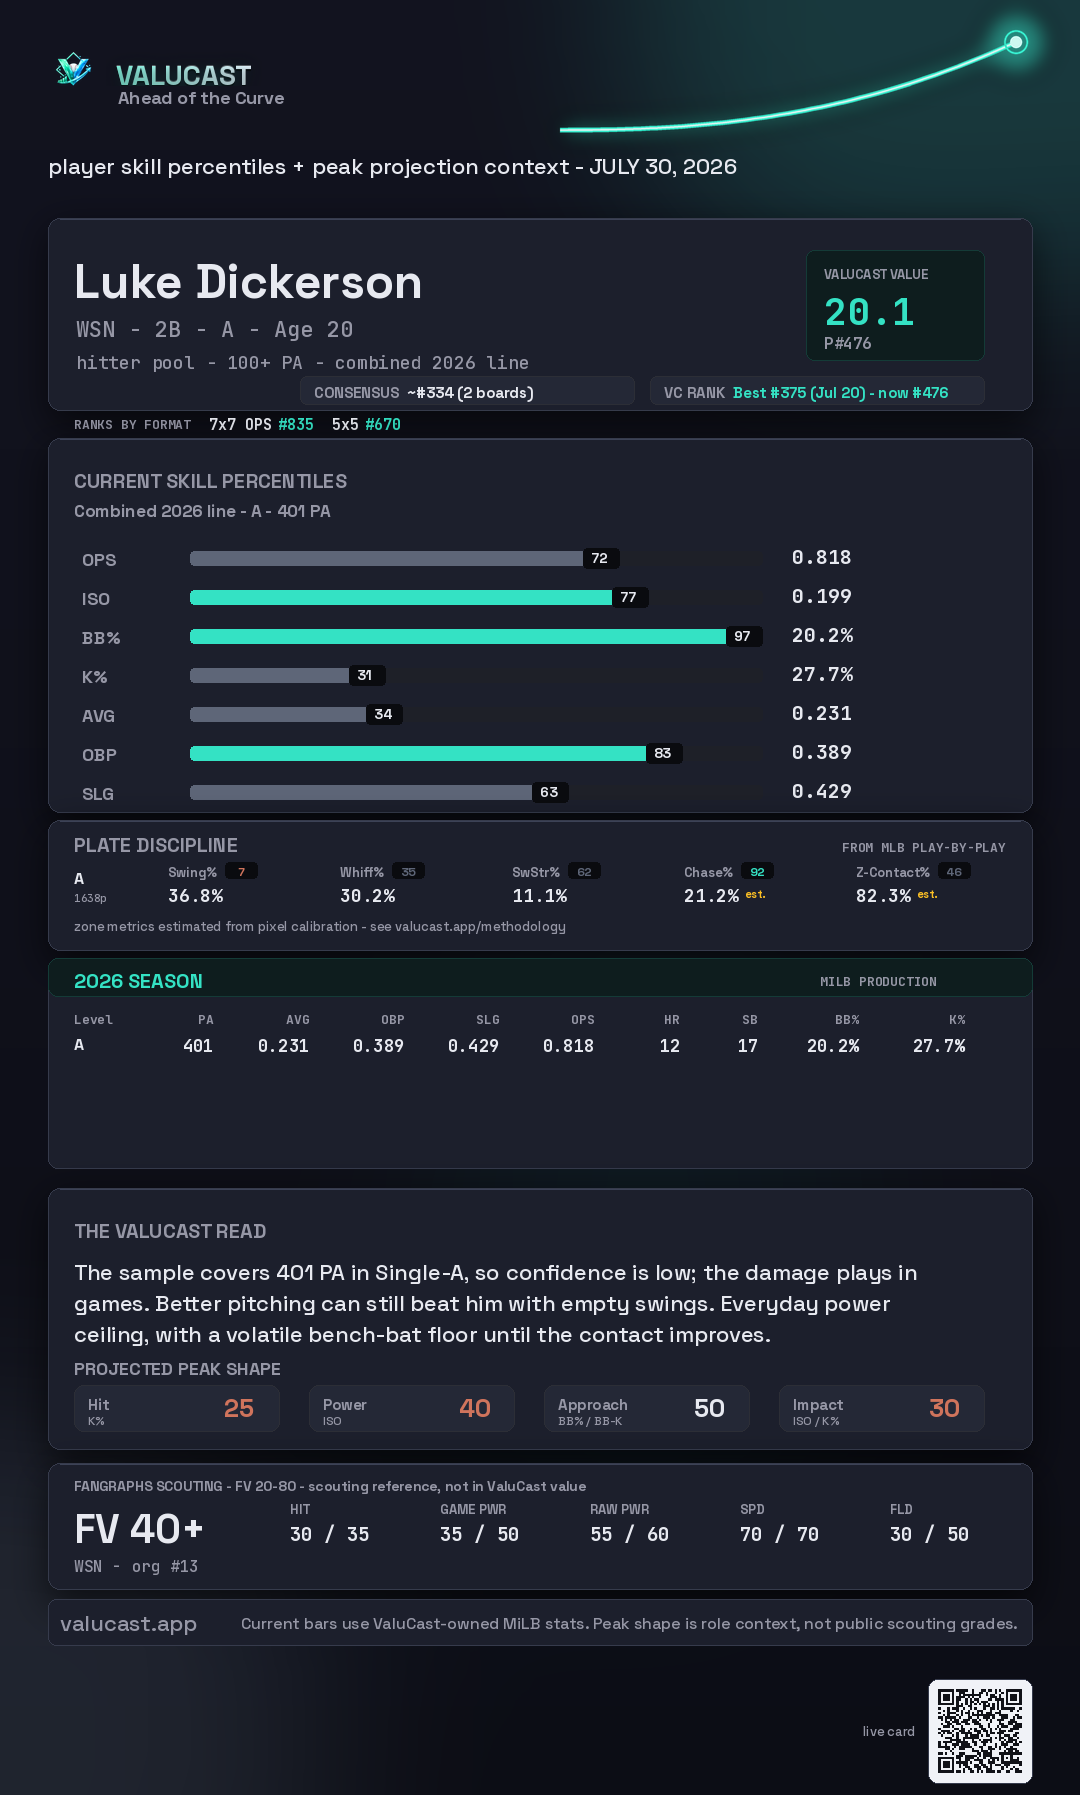This screenshot has height=1795, width=1080.
Task: Click the Hit 25 peak tile
Action: (x=177, y=1408)
